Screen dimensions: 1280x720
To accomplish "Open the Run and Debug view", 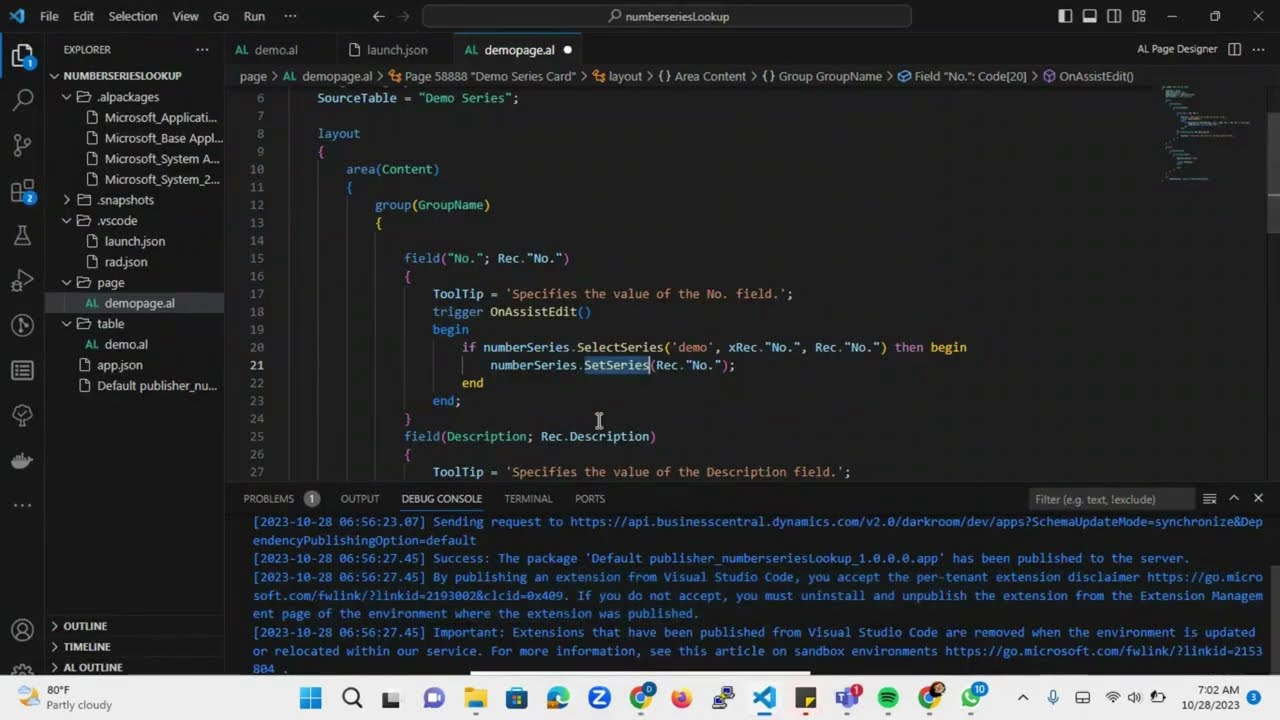I will point(22,281).
